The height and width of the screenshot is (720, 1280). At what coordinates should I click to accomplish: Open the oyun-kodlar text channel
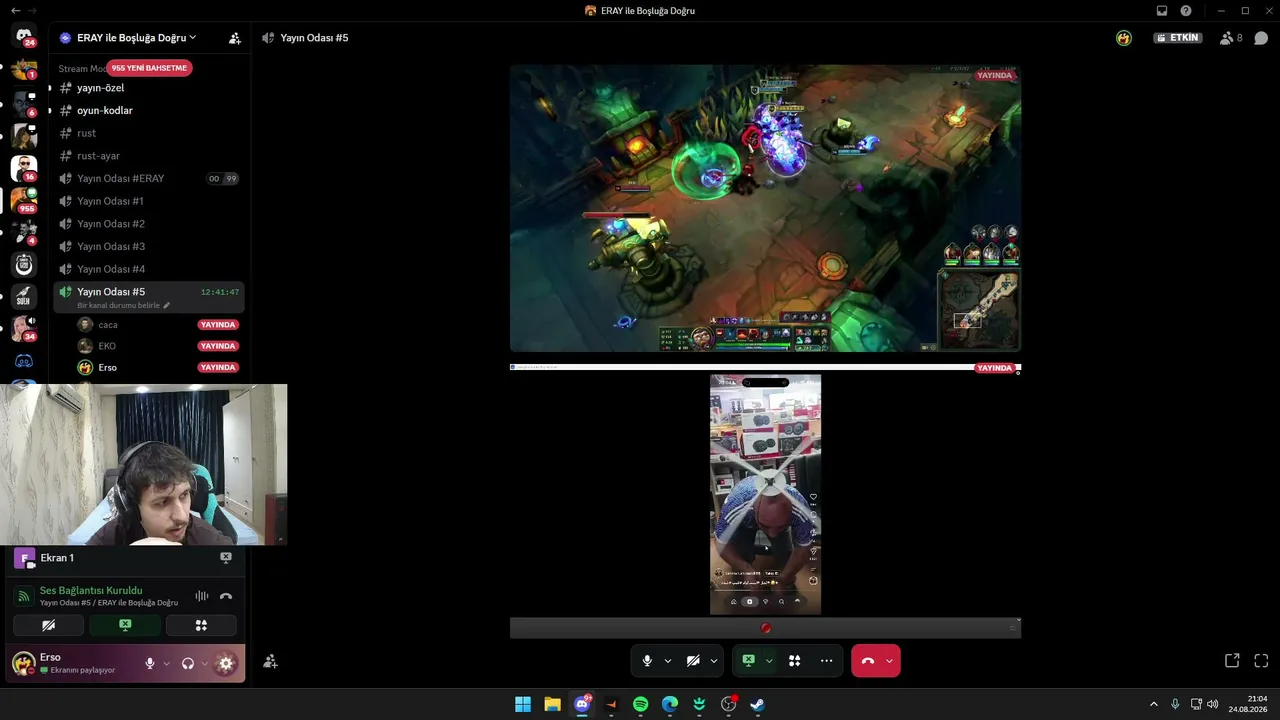[148, 111]
